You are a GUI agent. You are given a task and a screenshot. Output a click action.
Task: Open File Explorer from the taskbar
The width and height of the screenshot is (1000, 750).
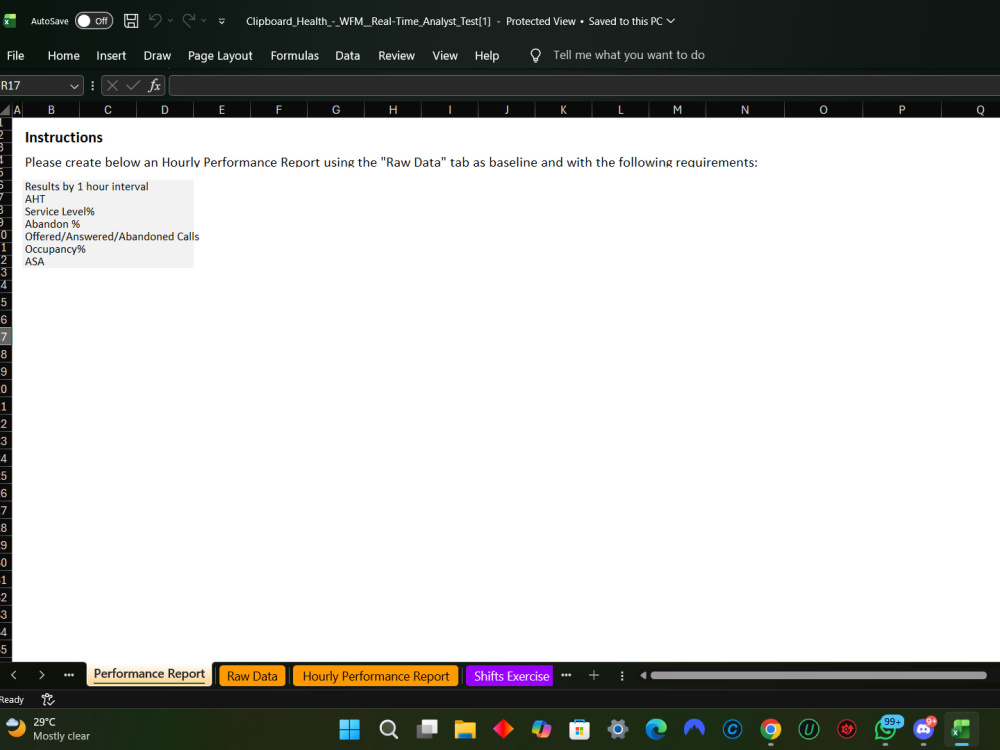pyautogui.click(x=465, y=729)
